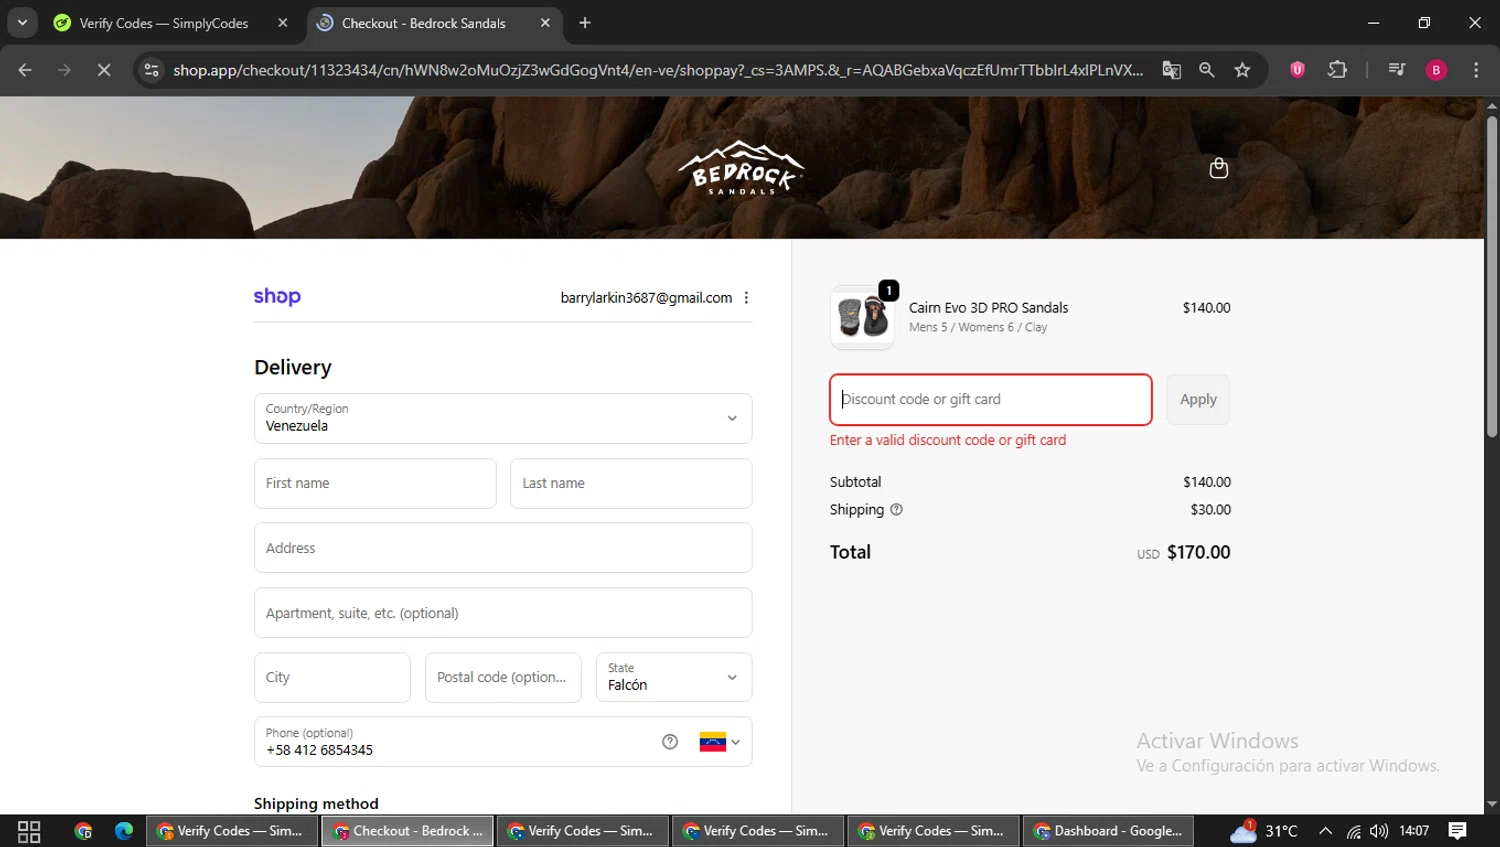Click the Total $170.00 amount
The width and height of the screenshot is (1500, 847).
point(1198,552)
